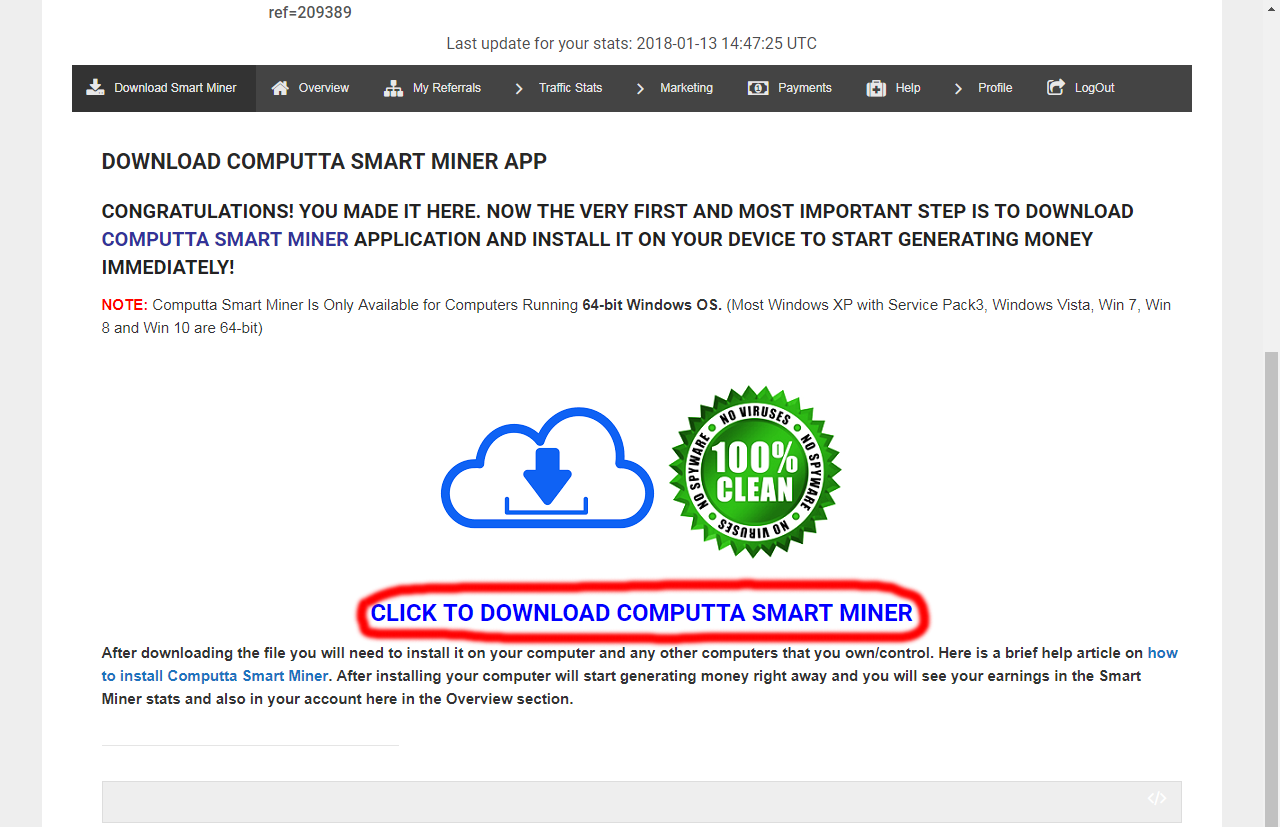Click the chevron icon before Traffic Stats

tap(519, 88)
